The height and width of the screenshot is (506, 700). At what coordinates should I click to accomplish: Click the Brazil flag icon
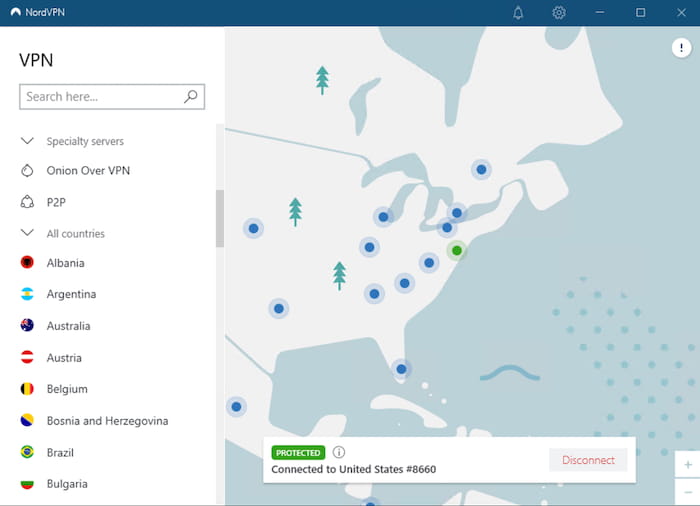pyautogui.click(x=27, y=452)
